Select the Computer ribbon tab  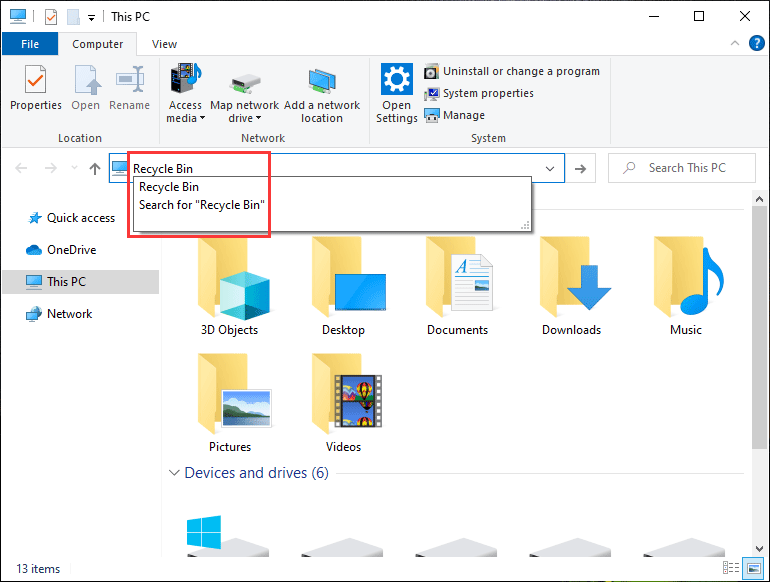click(x=97, y=44)
